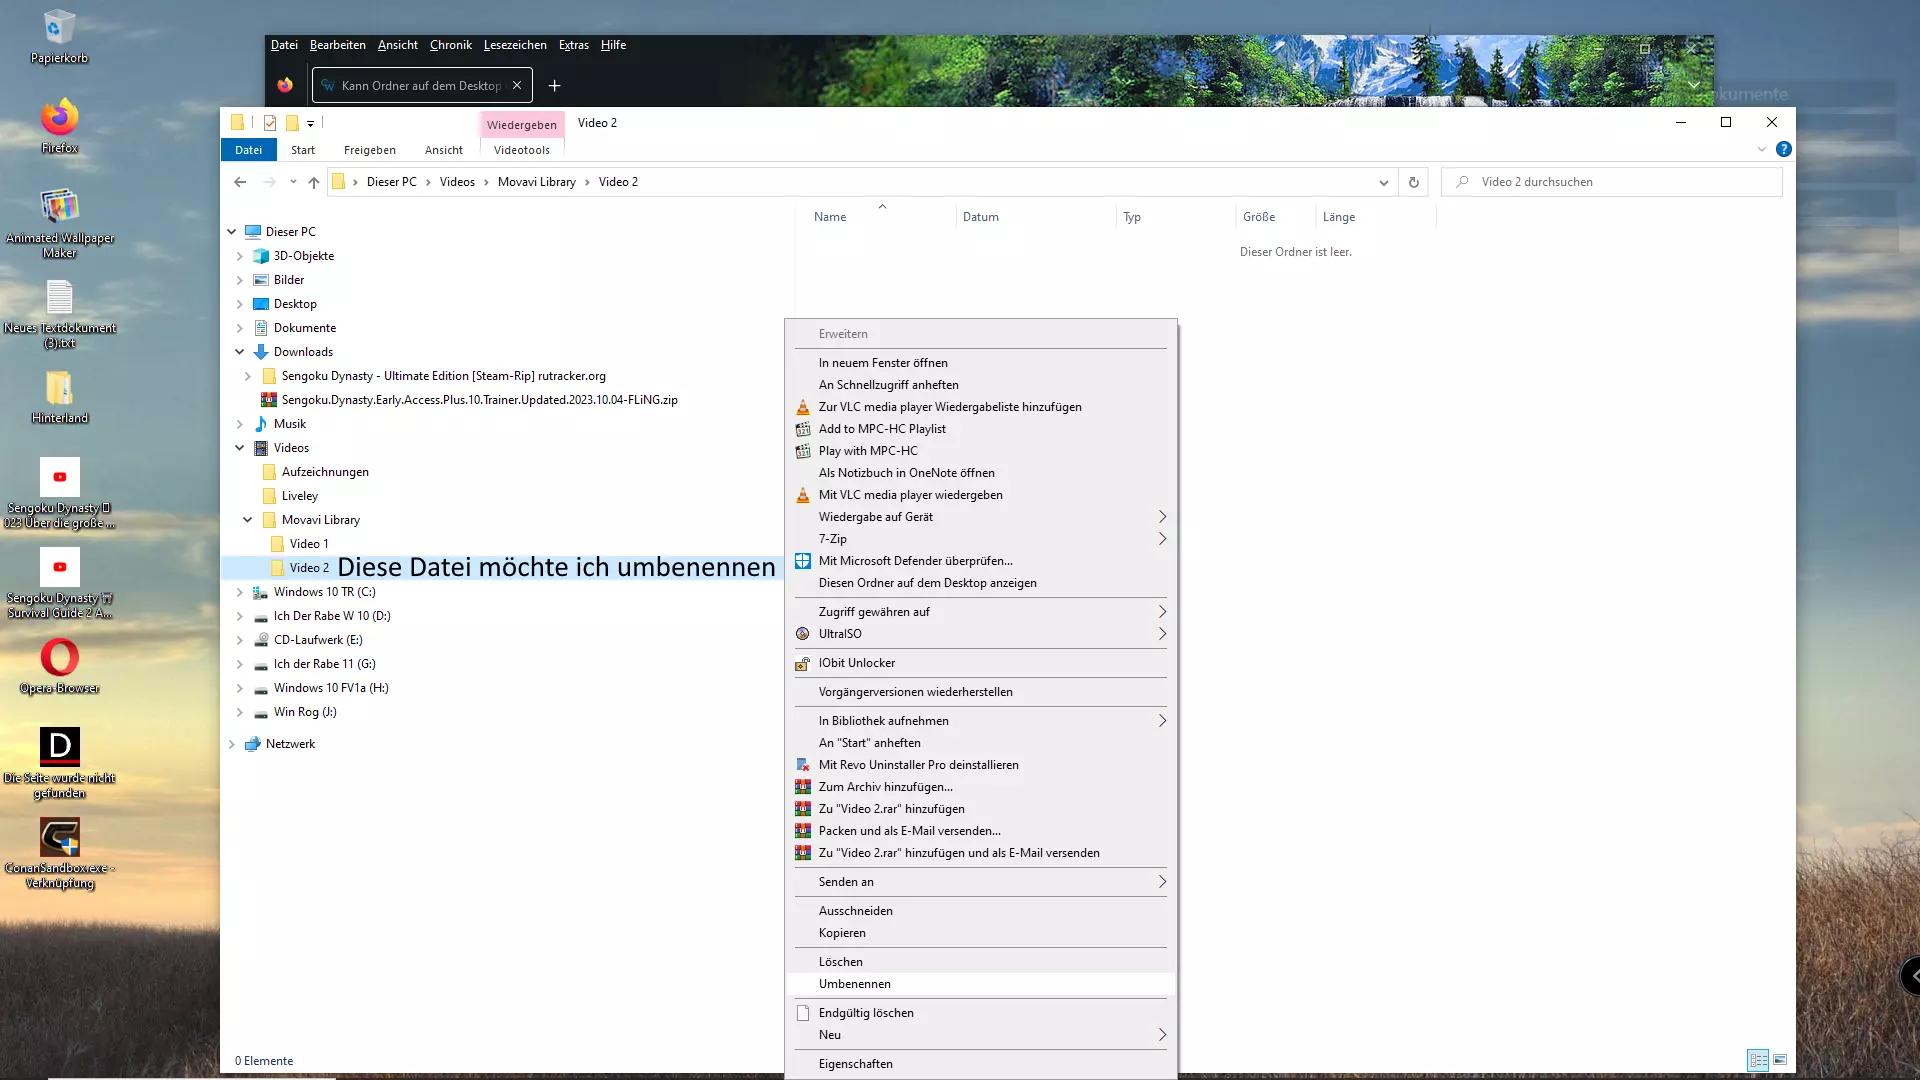Open a new Firefox tab with plus
The width and height of the screenshot is (1920, 1080).
click(555, 86)
